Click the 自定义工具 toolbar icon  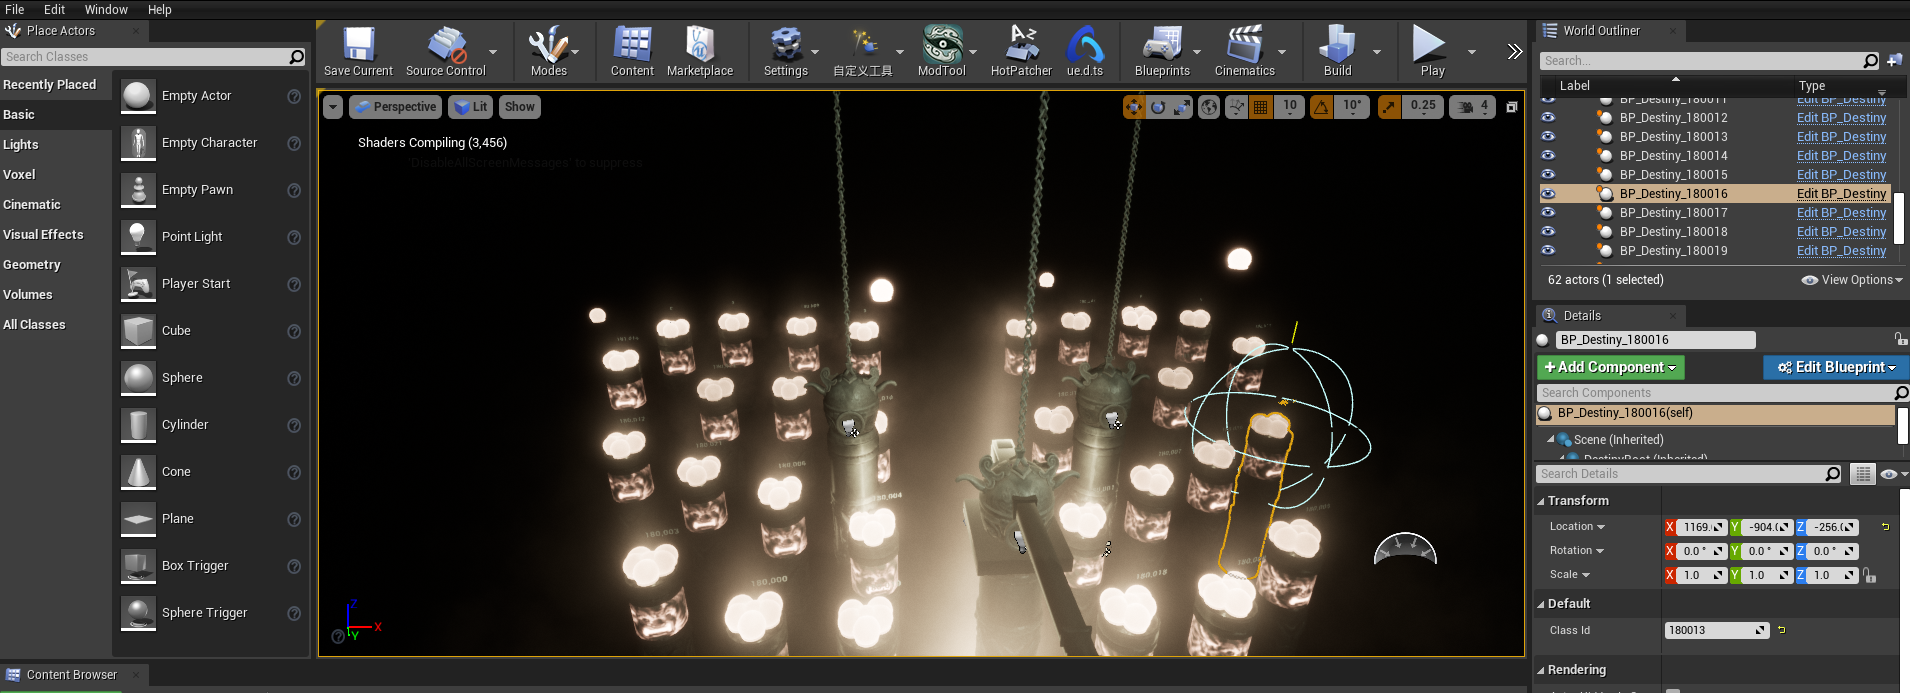[862, 52]
